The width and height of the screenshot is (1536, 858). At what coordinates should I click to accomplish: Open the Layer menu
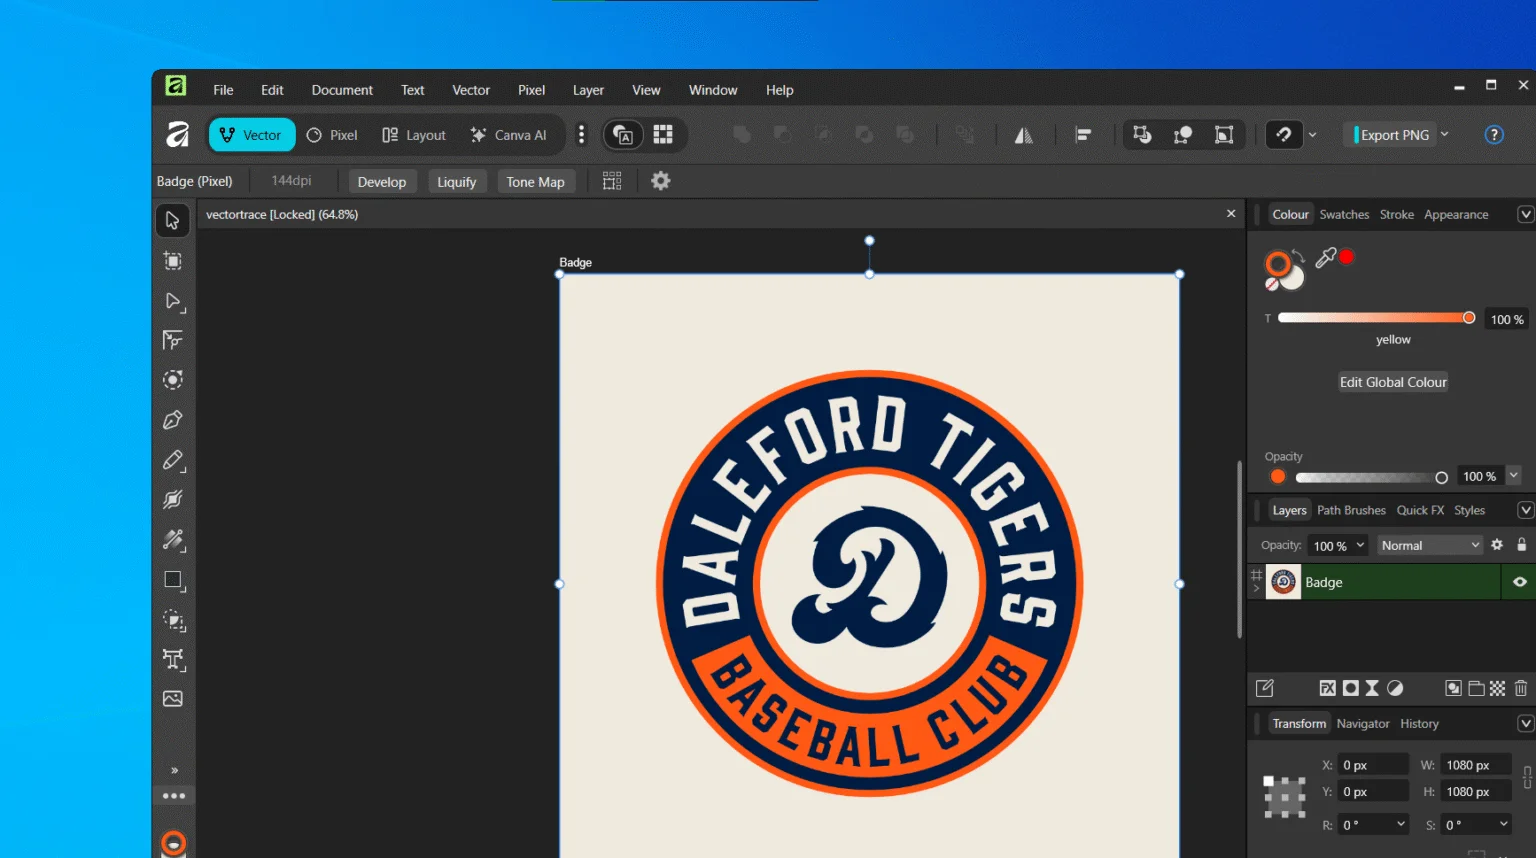click(587, 90)
